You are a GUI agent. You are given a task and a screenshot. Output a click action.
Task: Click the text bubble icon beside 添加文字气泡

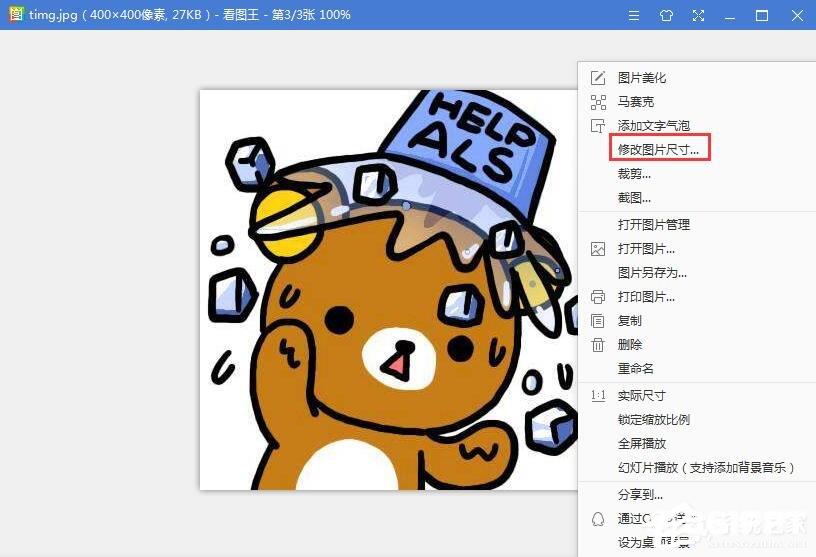[x=598, y=126]
